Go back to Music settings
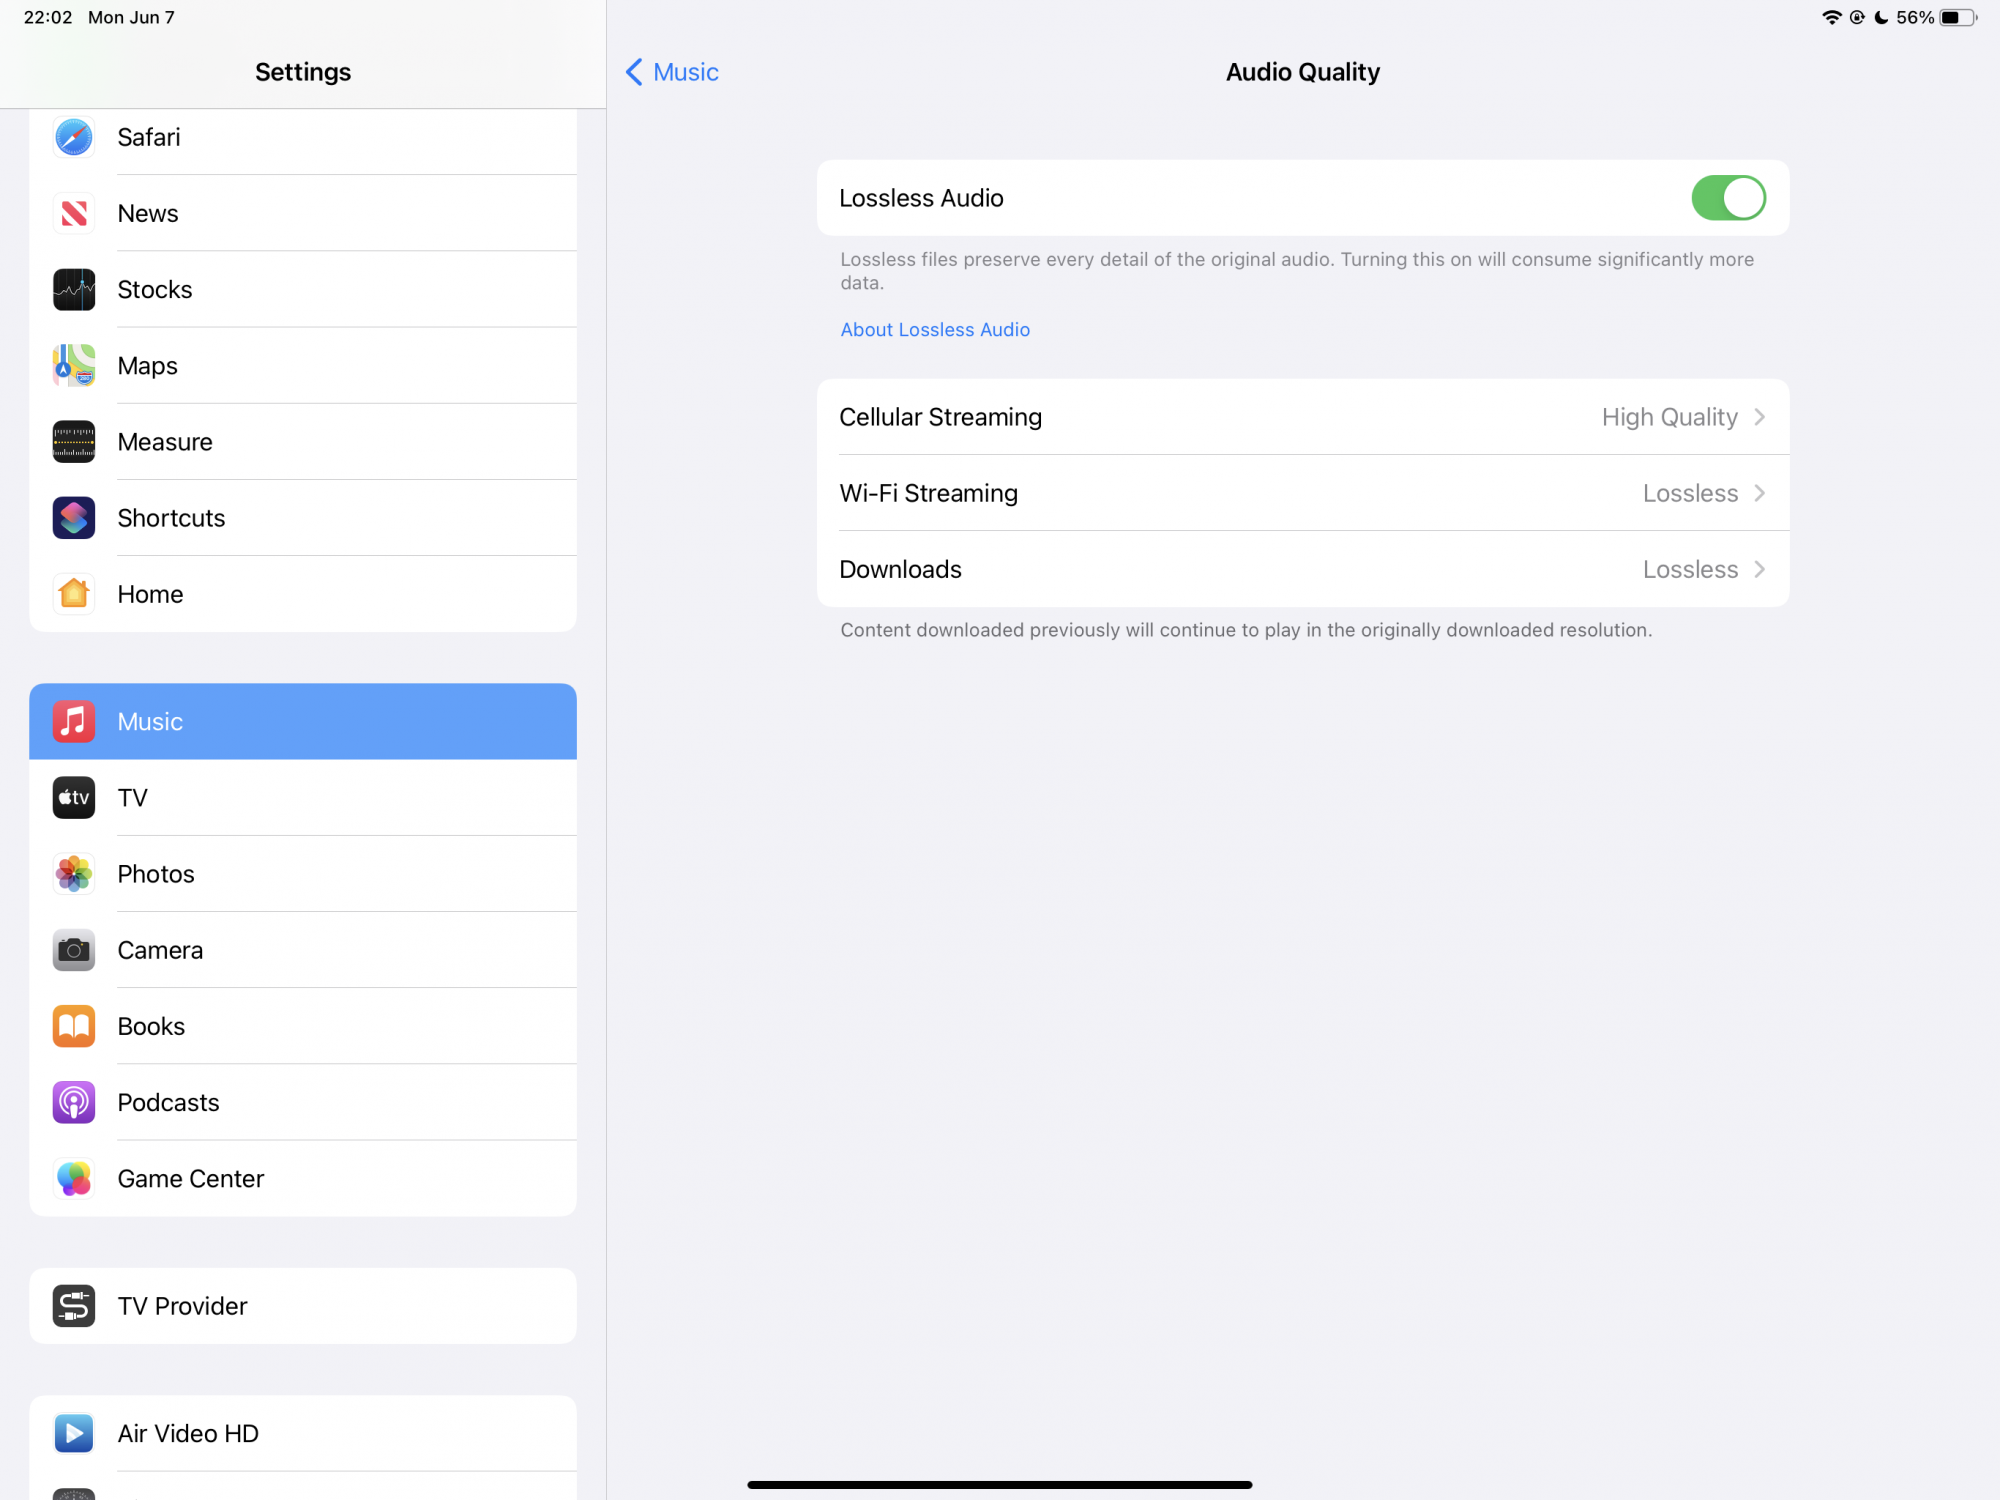 point(672,72)
